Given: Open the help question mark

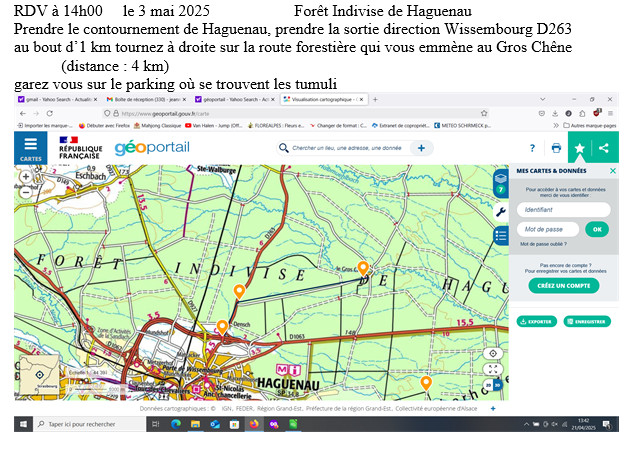Looking at the screenshot, I should (532, 148).
